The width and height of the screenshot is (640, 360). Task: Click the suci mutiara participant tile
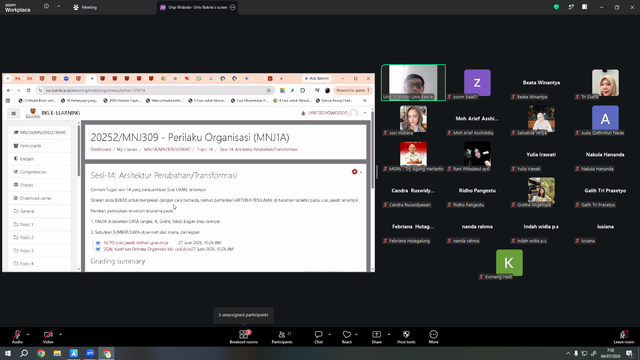413,119
